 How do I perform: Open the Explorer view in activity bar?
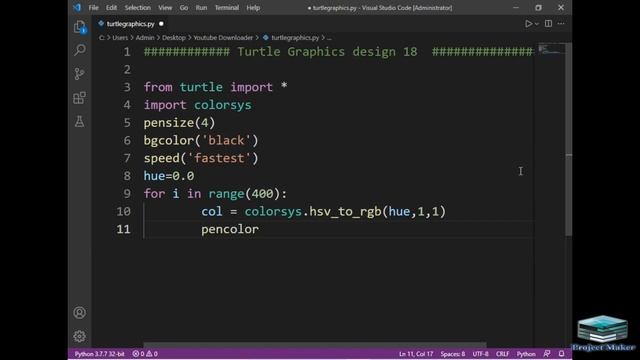coord(80,27)
